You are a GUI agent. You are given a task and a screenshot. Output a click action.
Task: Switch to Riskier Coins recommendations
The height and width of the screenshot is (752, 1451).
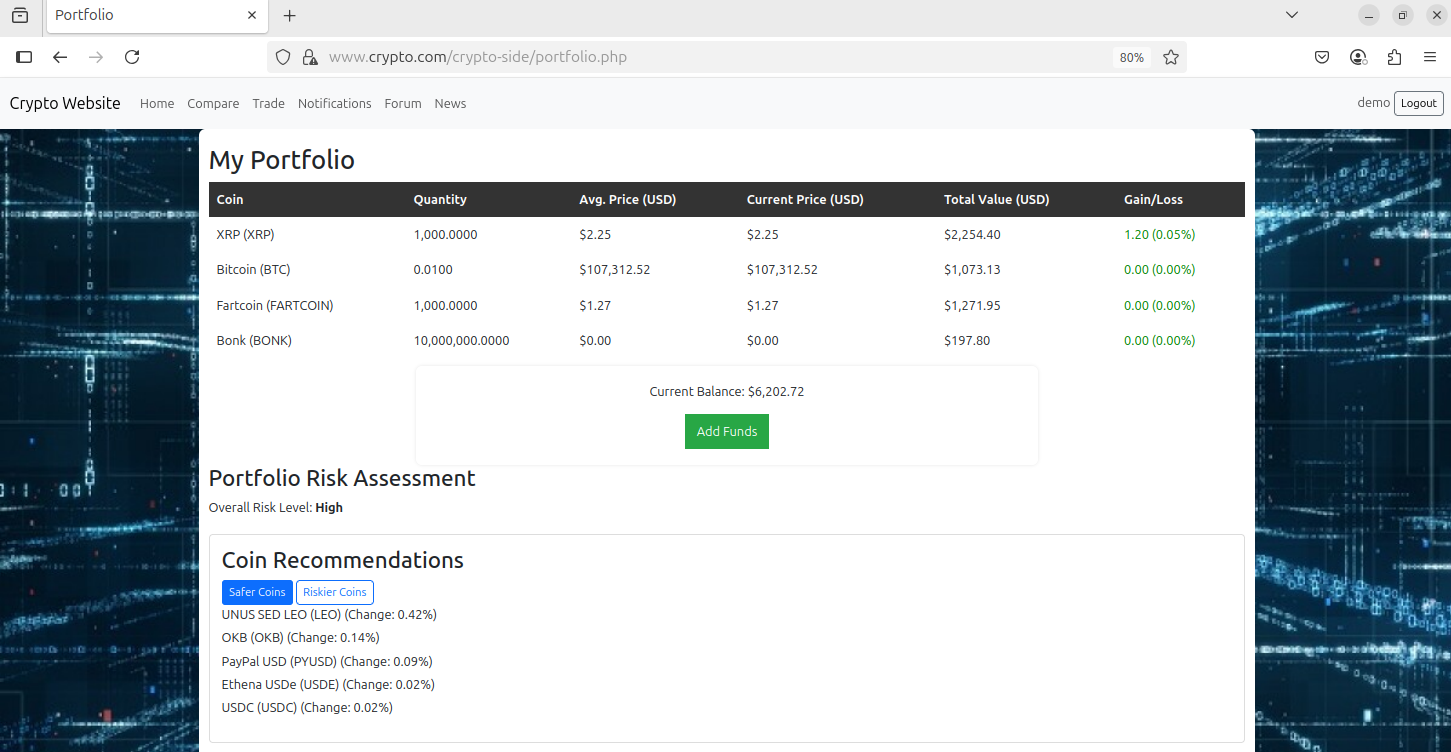click(x=335, y=592)
